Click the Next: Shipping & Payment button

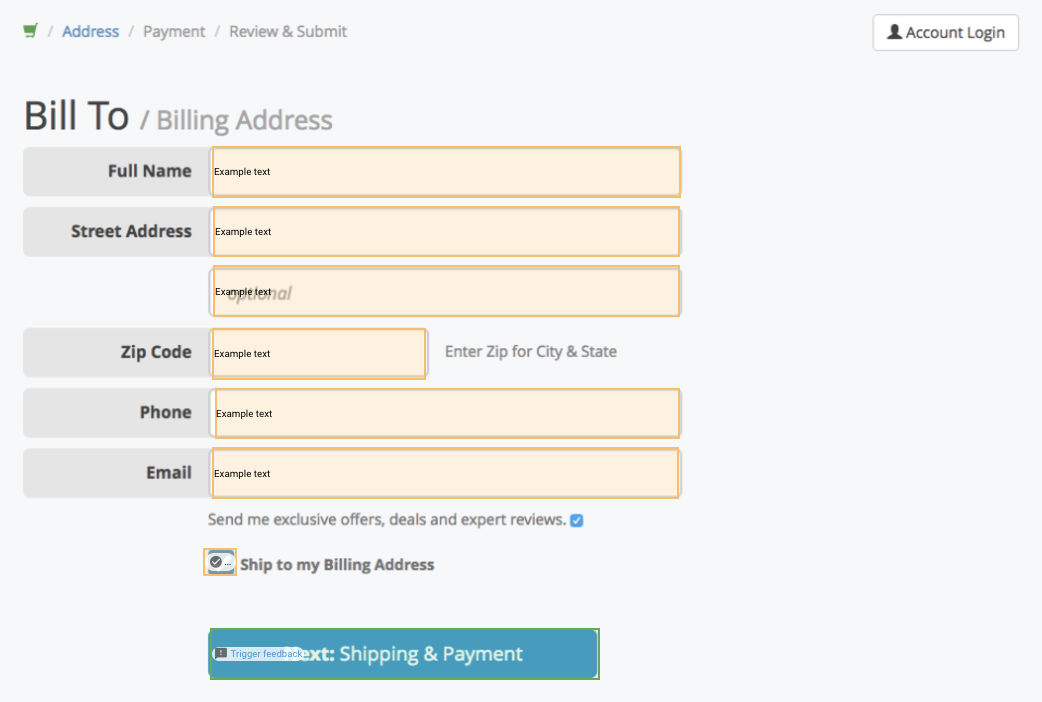click(404, 654)
